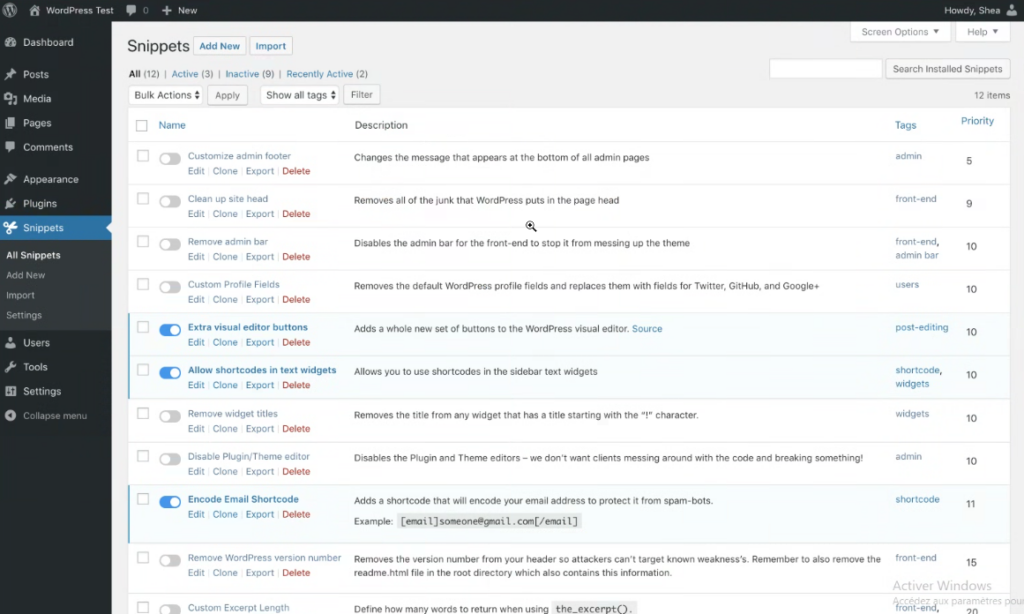Click the Appearance paintbrush icon
Screen dimensions: 1024x614
[10, 180]
